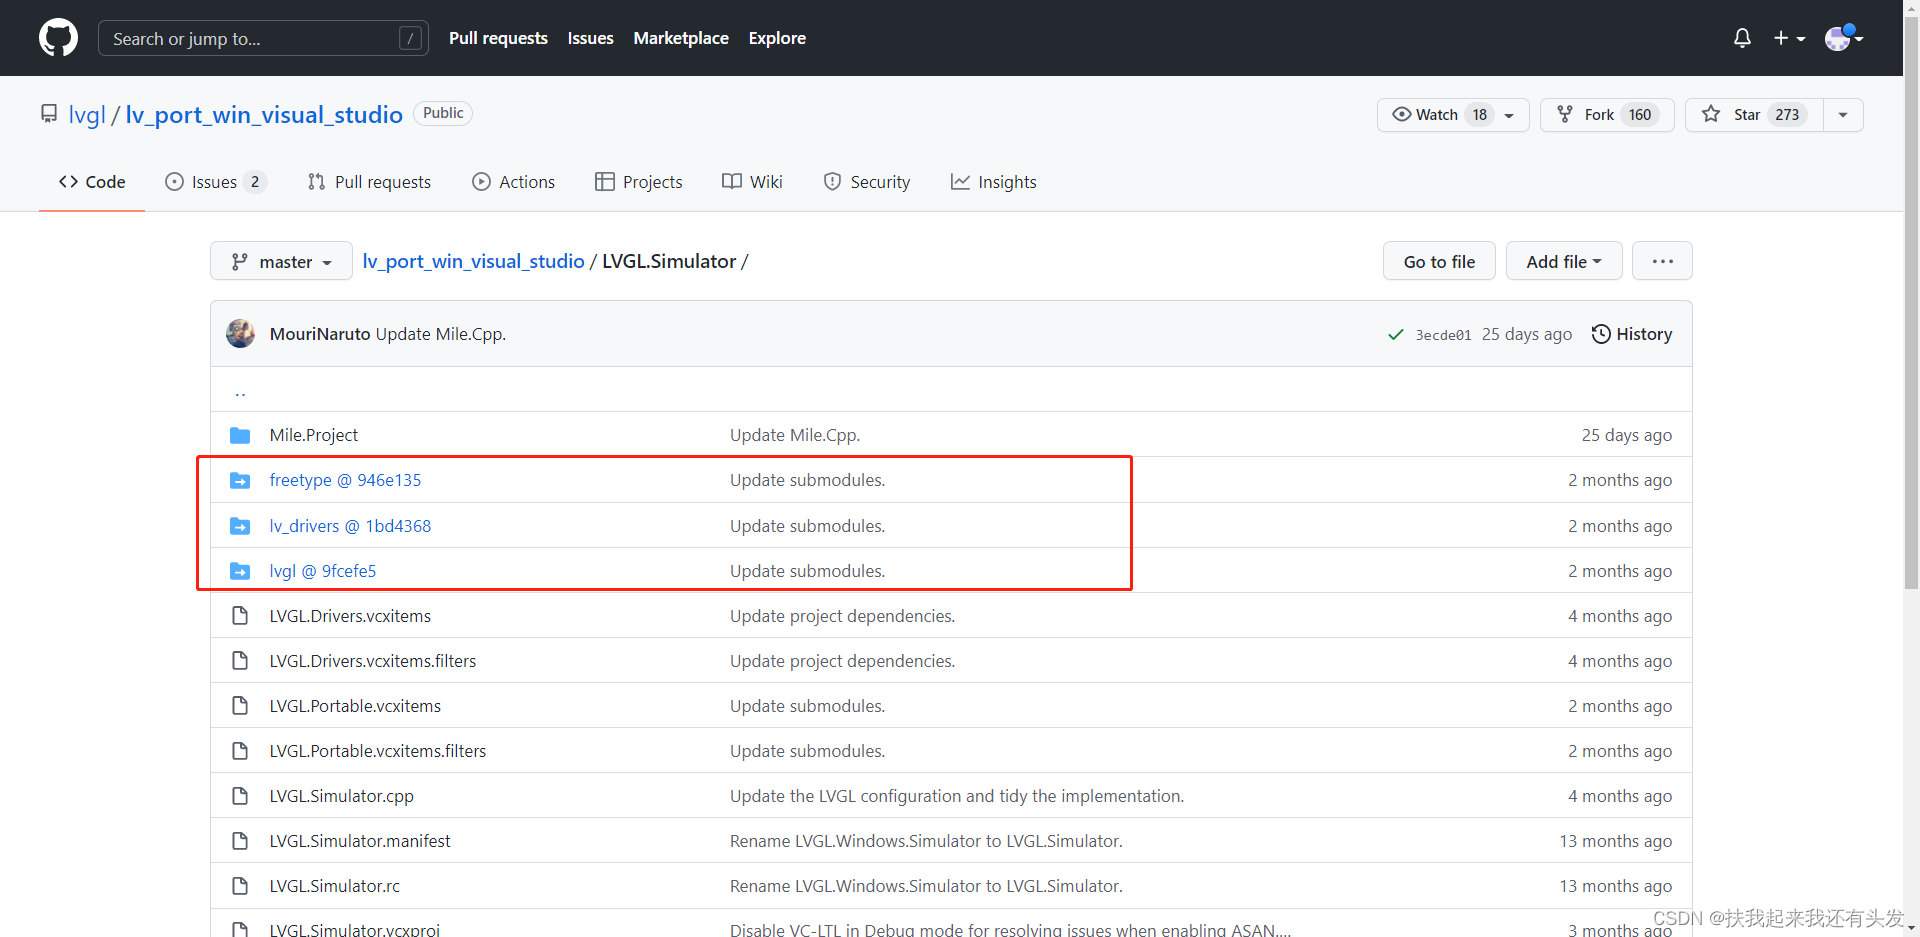Fork the repository
Viewport: 1920px width, 937px height.
click(1607, 115)
